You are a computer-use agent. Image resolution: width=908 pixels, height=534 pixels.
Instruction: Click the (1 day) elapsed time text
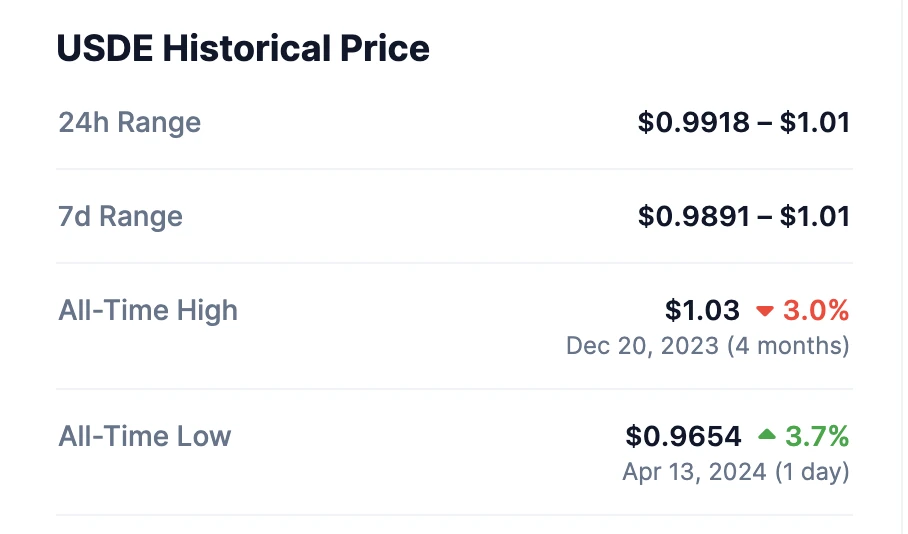812,471
